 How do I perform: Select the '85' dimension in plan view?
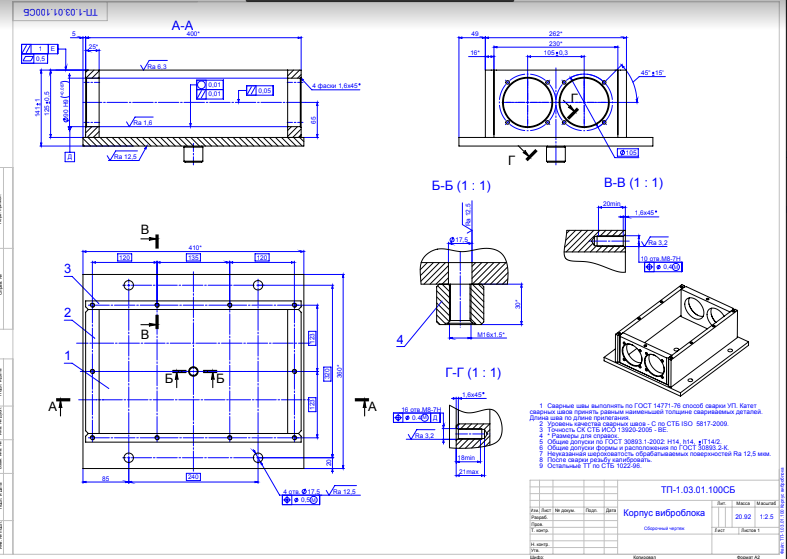click(x=105, y=479)
